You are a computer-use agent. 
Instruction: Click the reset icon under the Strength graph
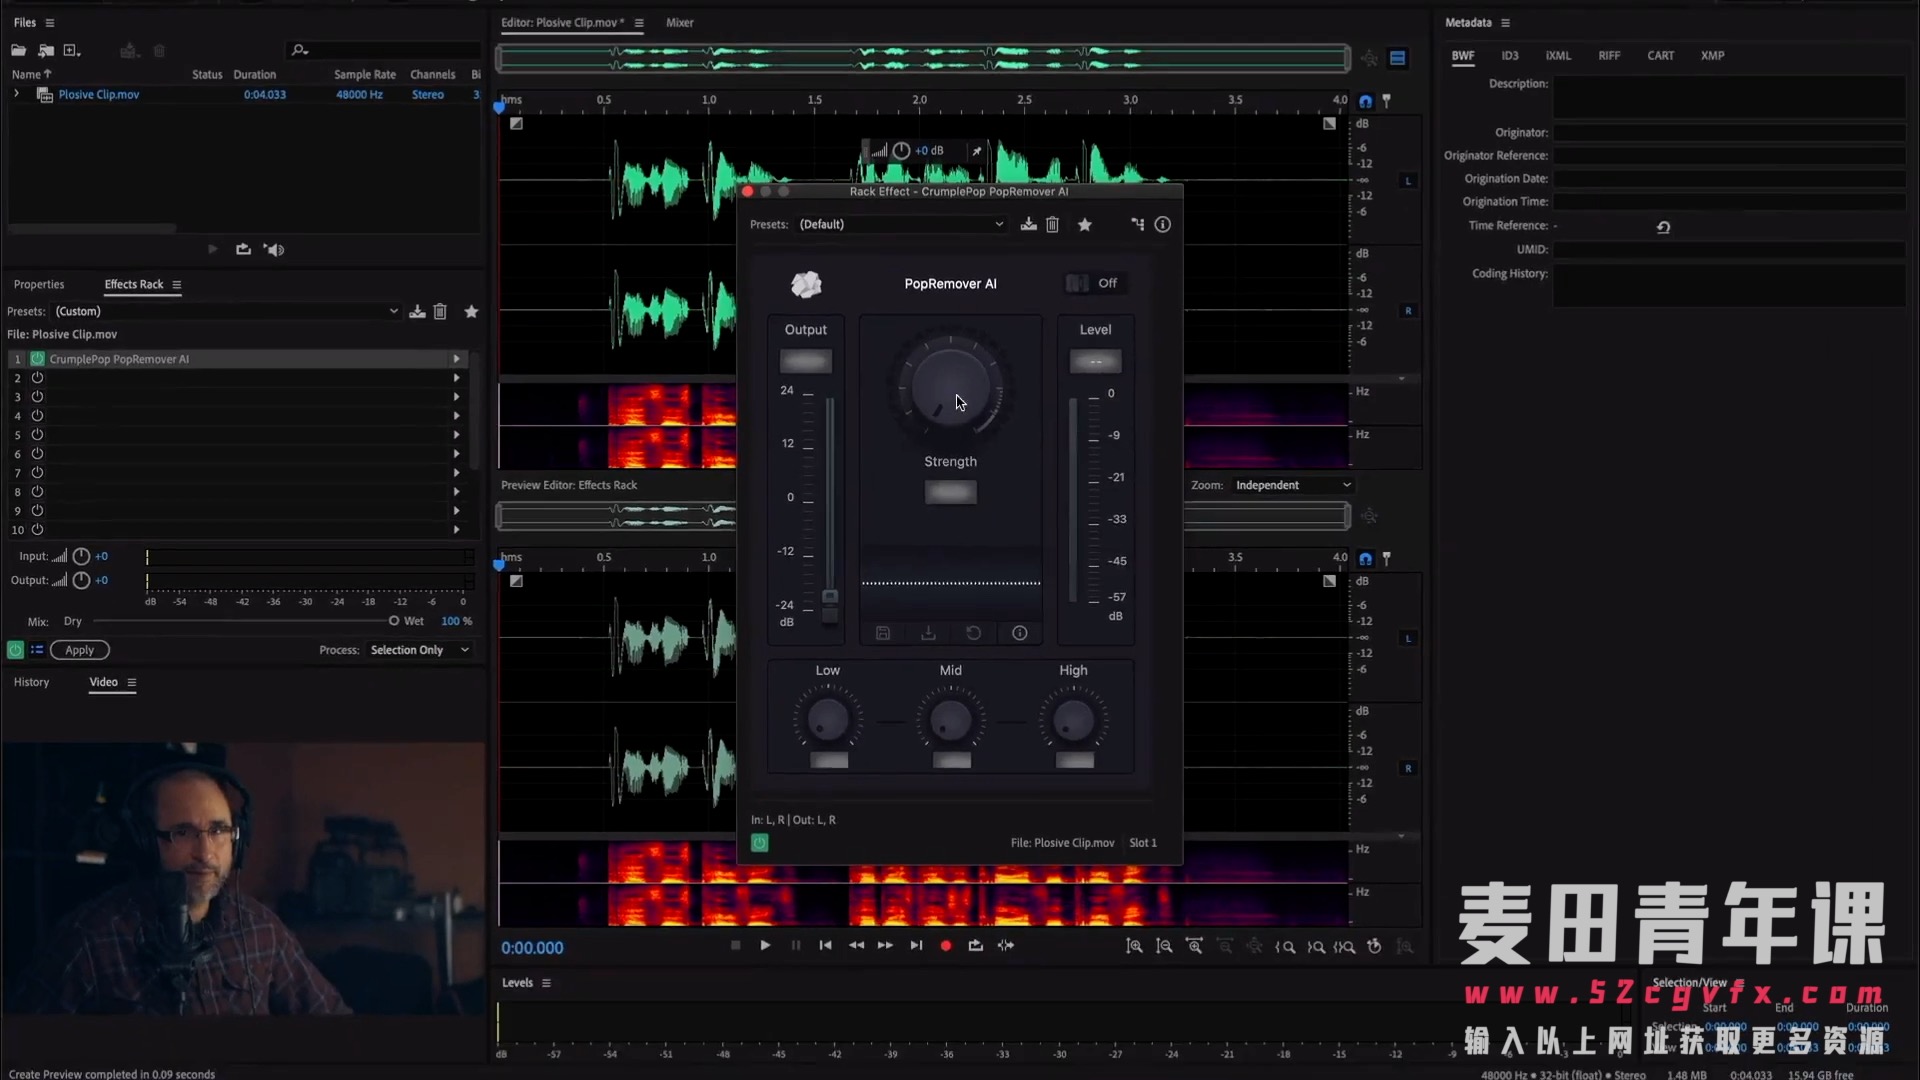(x=973, y=633)
